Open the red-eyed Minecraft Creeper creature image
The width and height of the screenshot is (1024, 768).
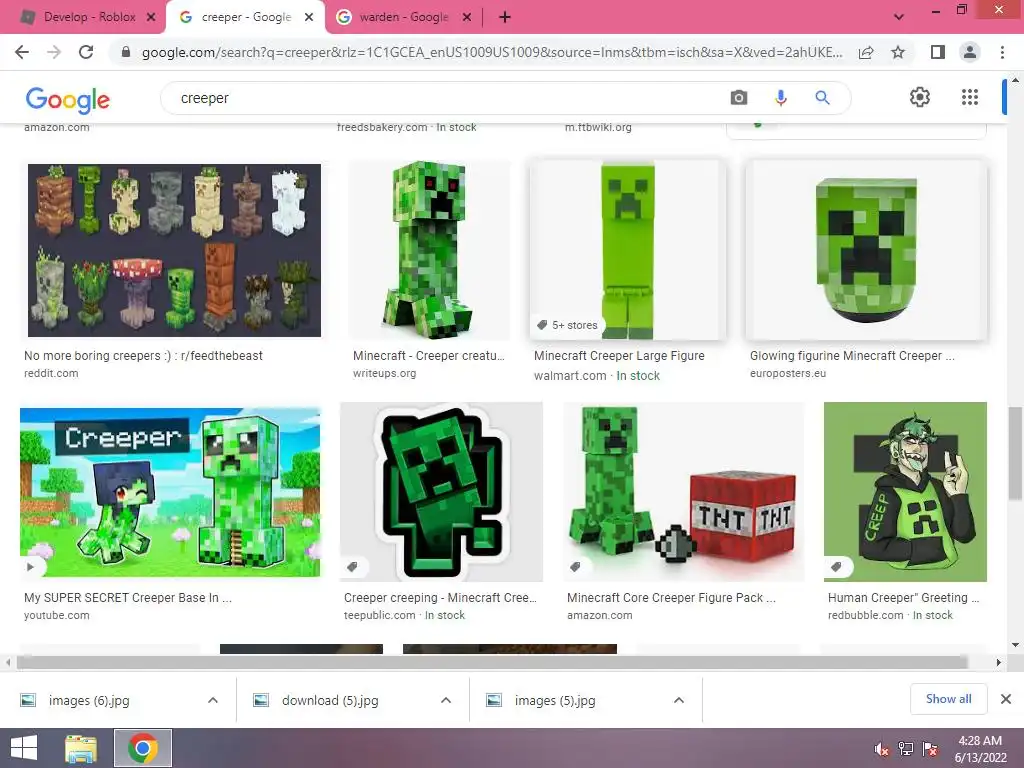[x=428, y=251]
